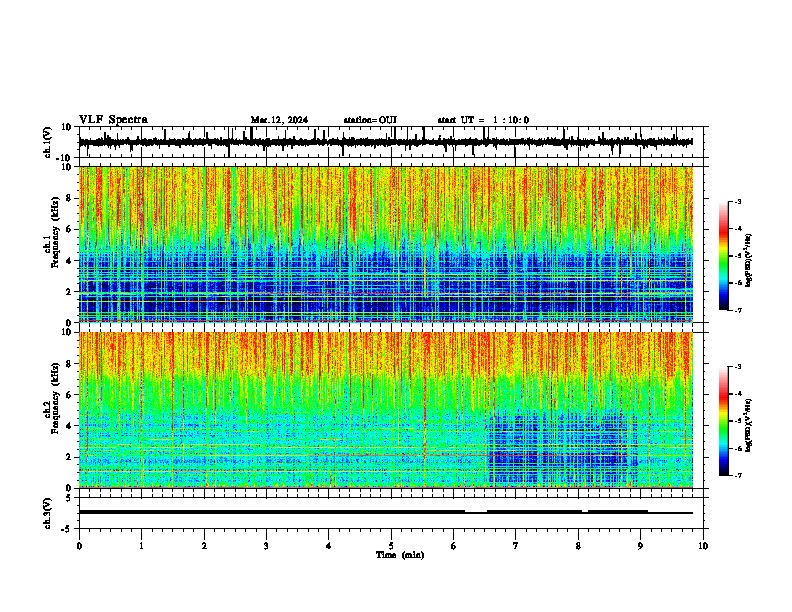Click the ch.2 color bar log PSD label
Image resolution: width=792 pixels, height=612 pixels.
(749, 425)
